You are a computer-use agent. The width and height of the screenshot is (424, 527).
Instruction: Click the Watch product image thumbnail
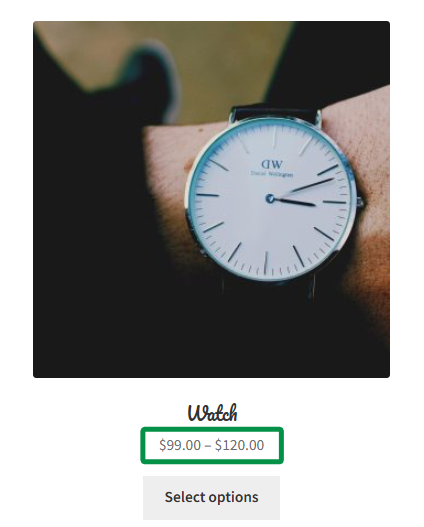211,199
